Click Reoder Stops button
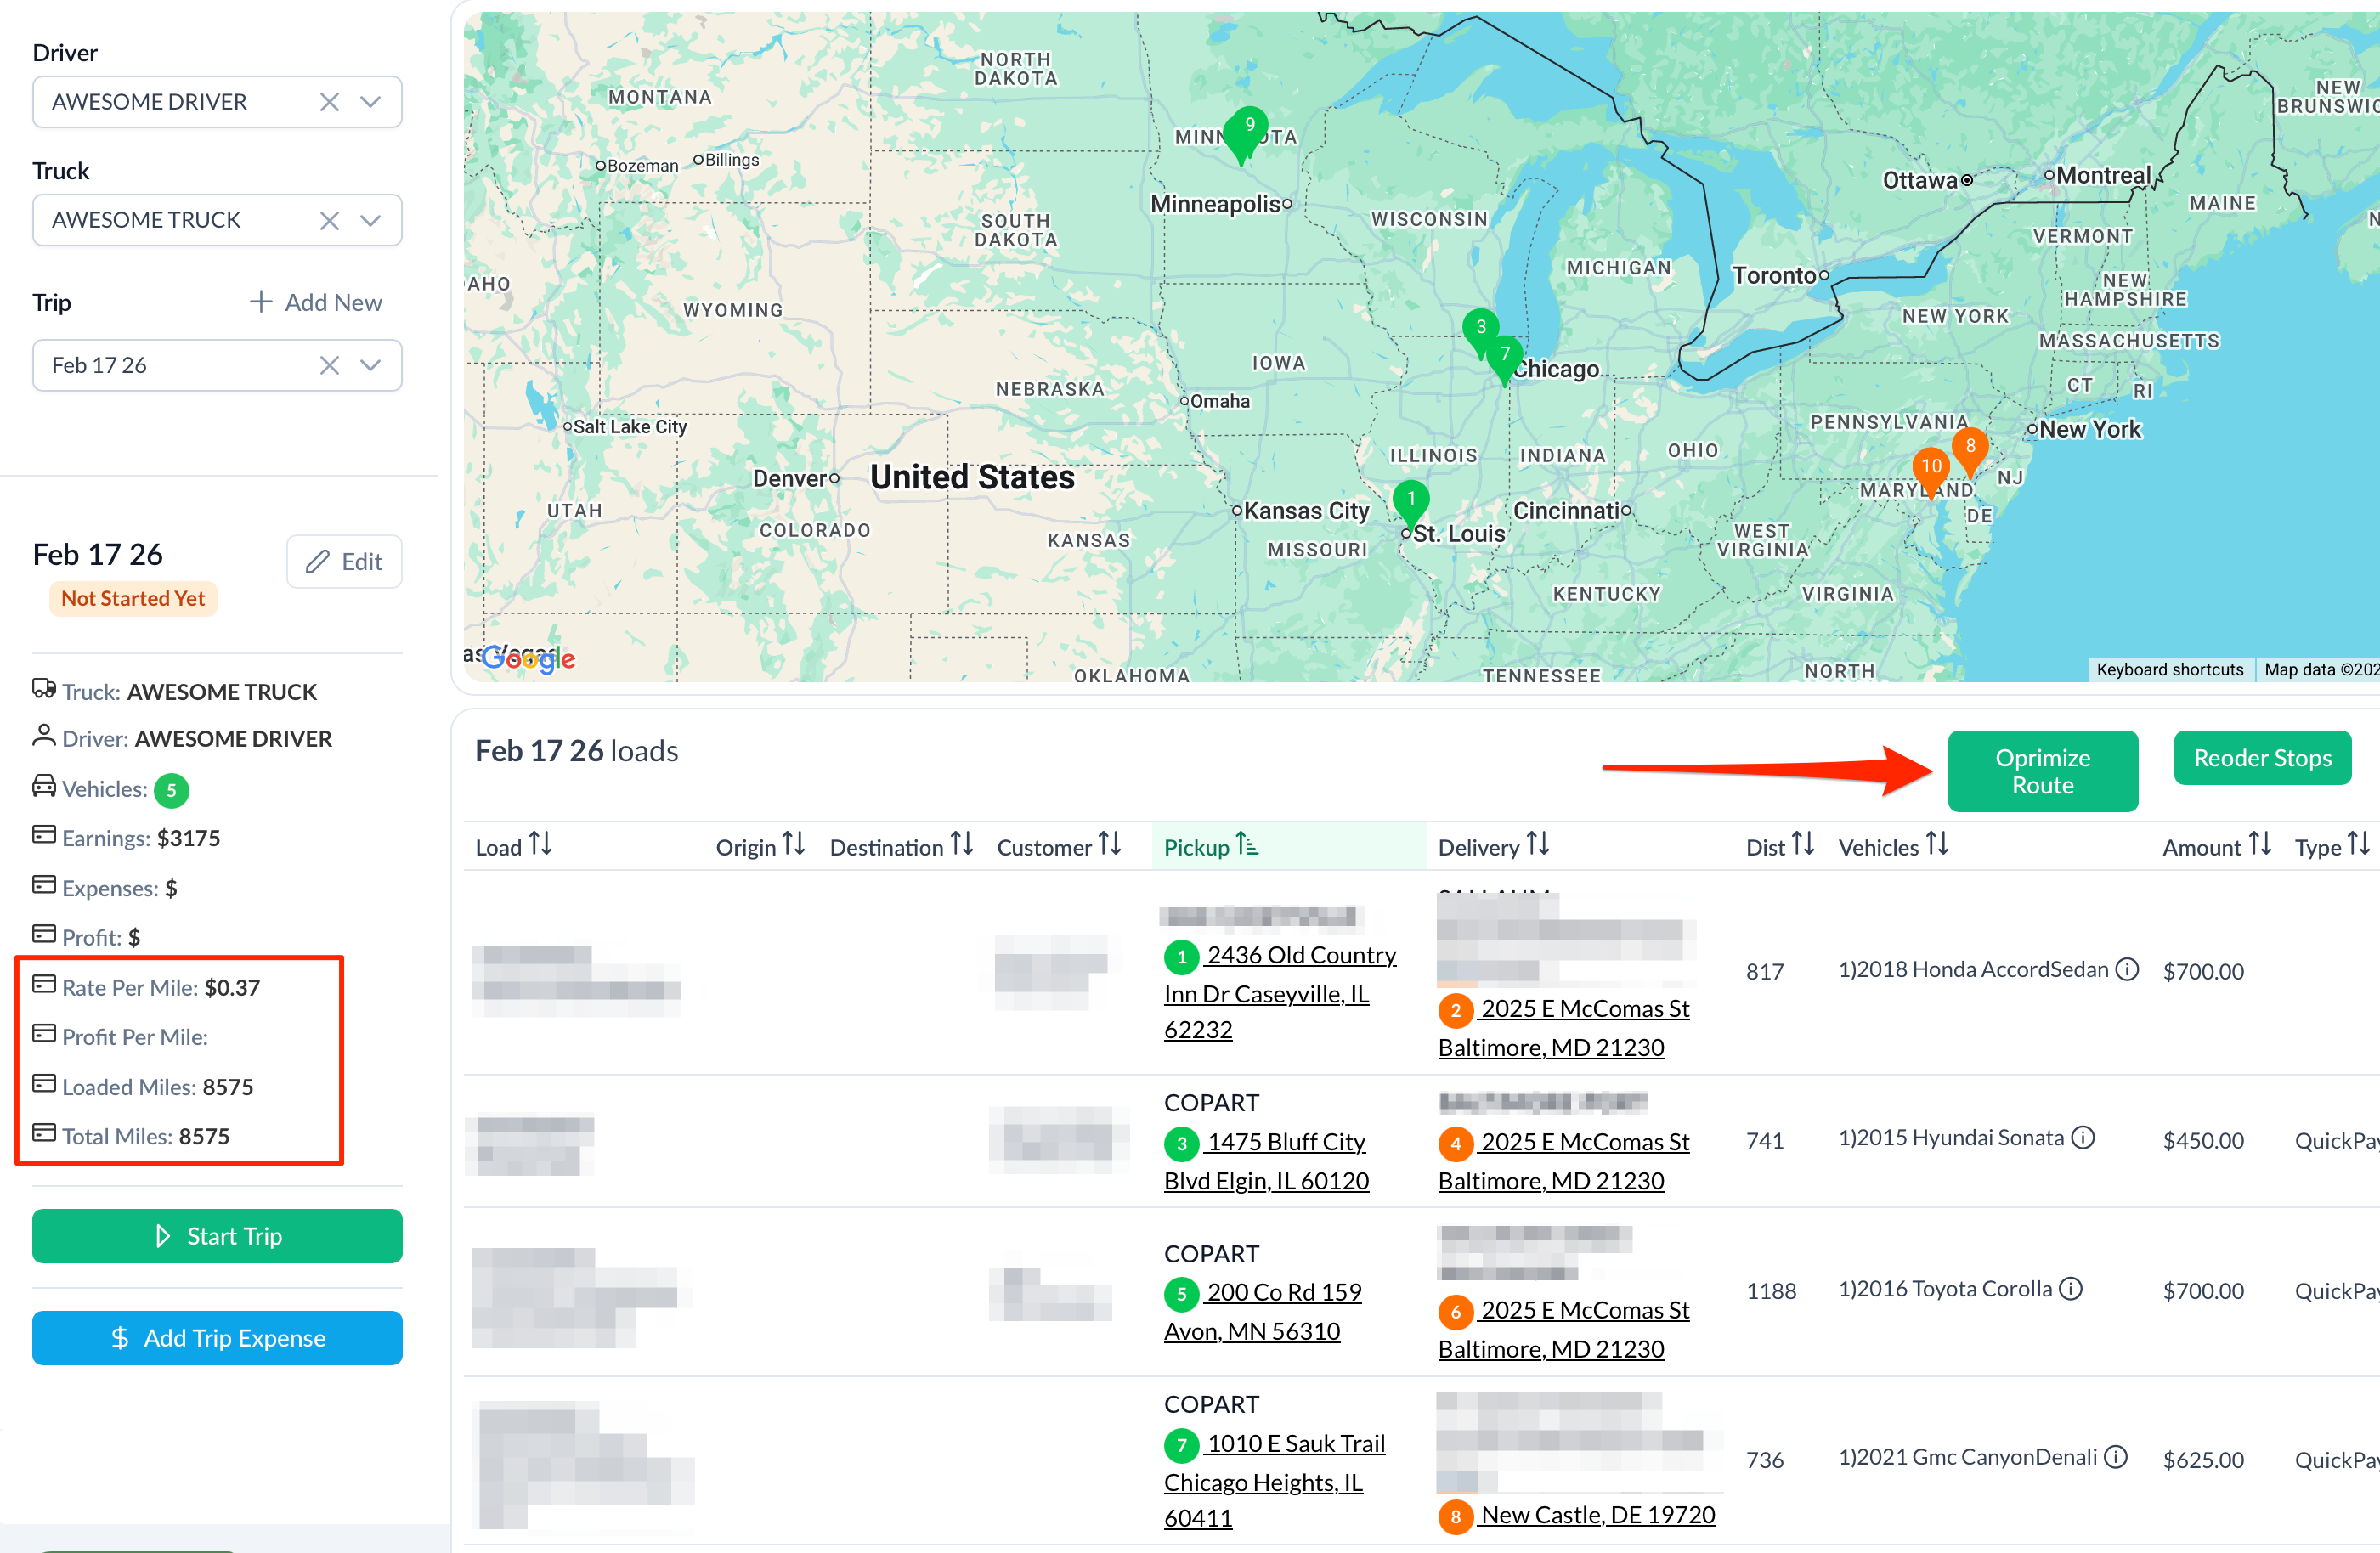Viewport: 2380px width, 1553px height. (x=2261, y=758)
